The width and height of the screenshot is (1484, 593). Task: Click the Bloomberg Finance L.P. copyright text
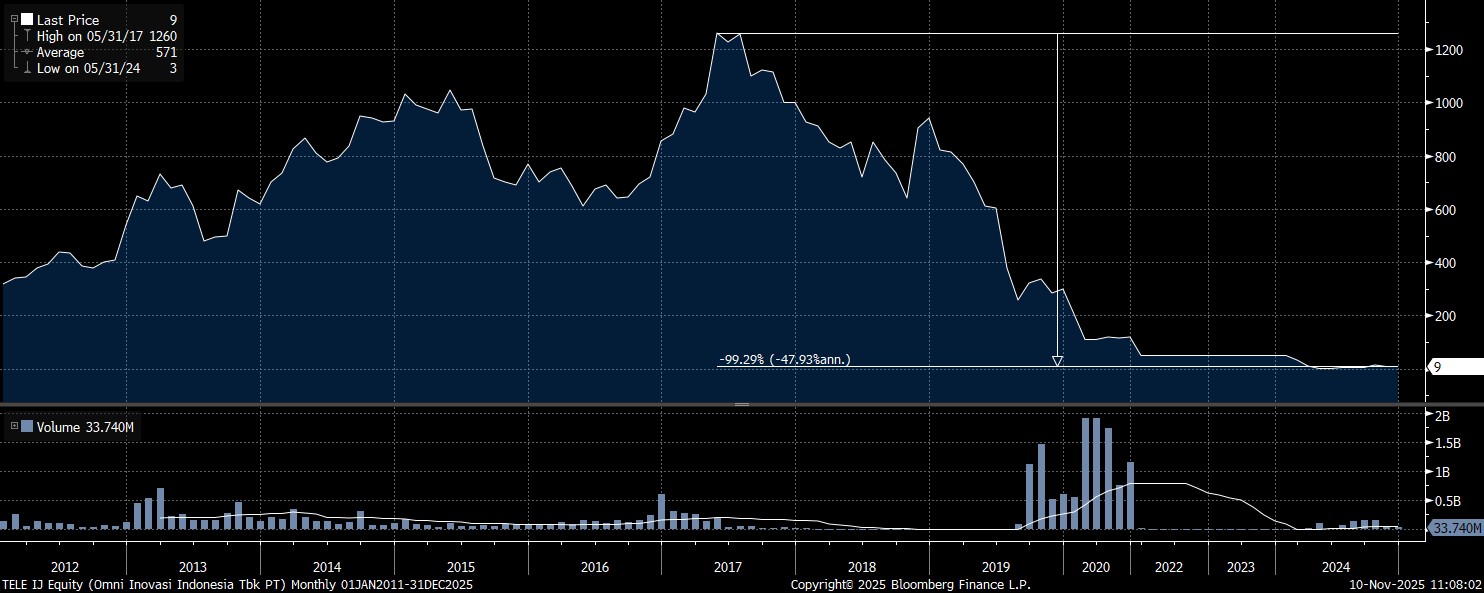point(910,584)
